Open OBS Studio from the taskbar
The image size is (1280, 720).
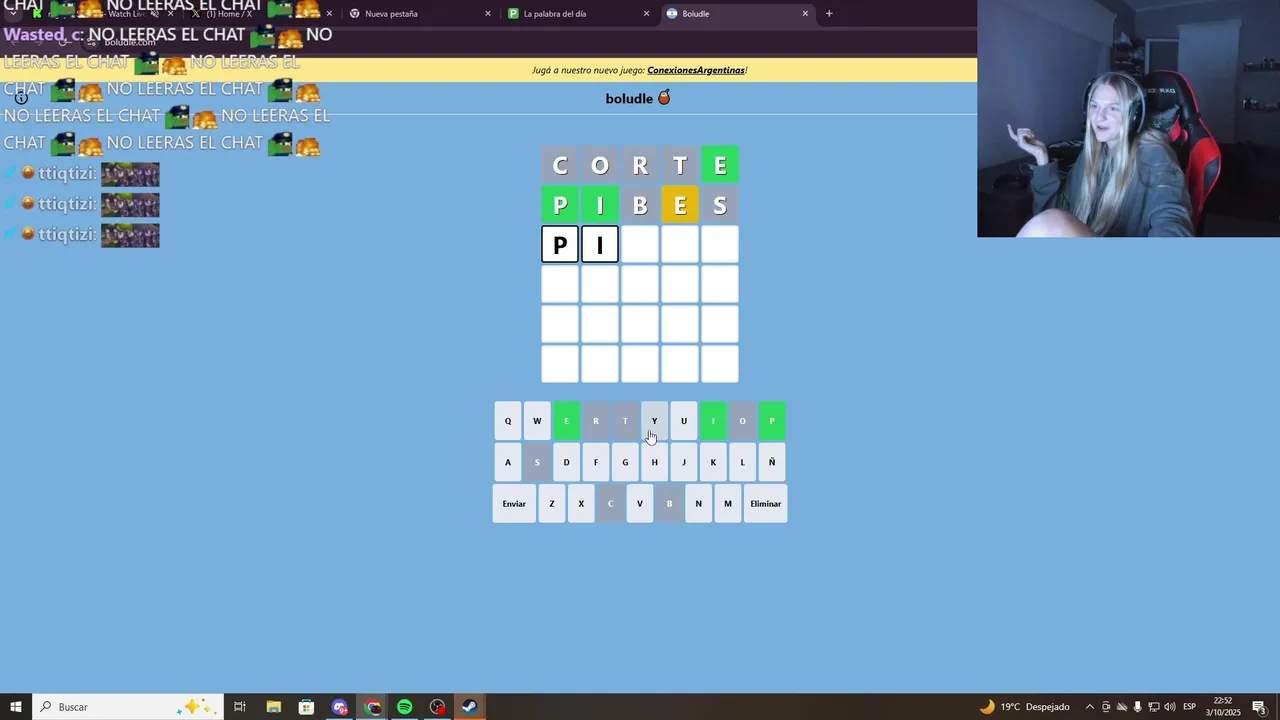tap(438, 707)
